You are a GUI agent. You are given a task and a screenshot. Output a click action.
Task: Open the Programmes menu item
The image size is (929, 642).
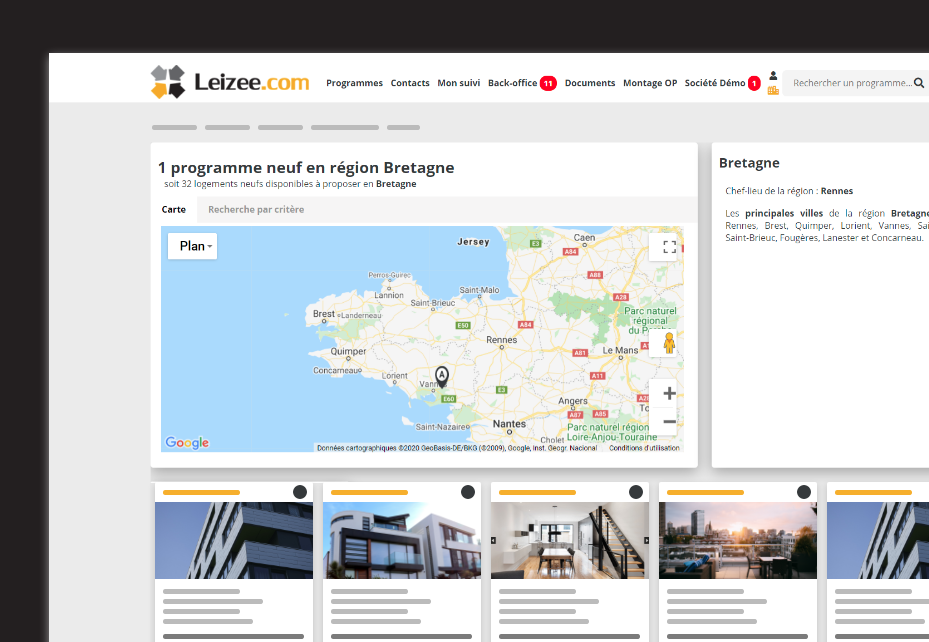(354, 83)
